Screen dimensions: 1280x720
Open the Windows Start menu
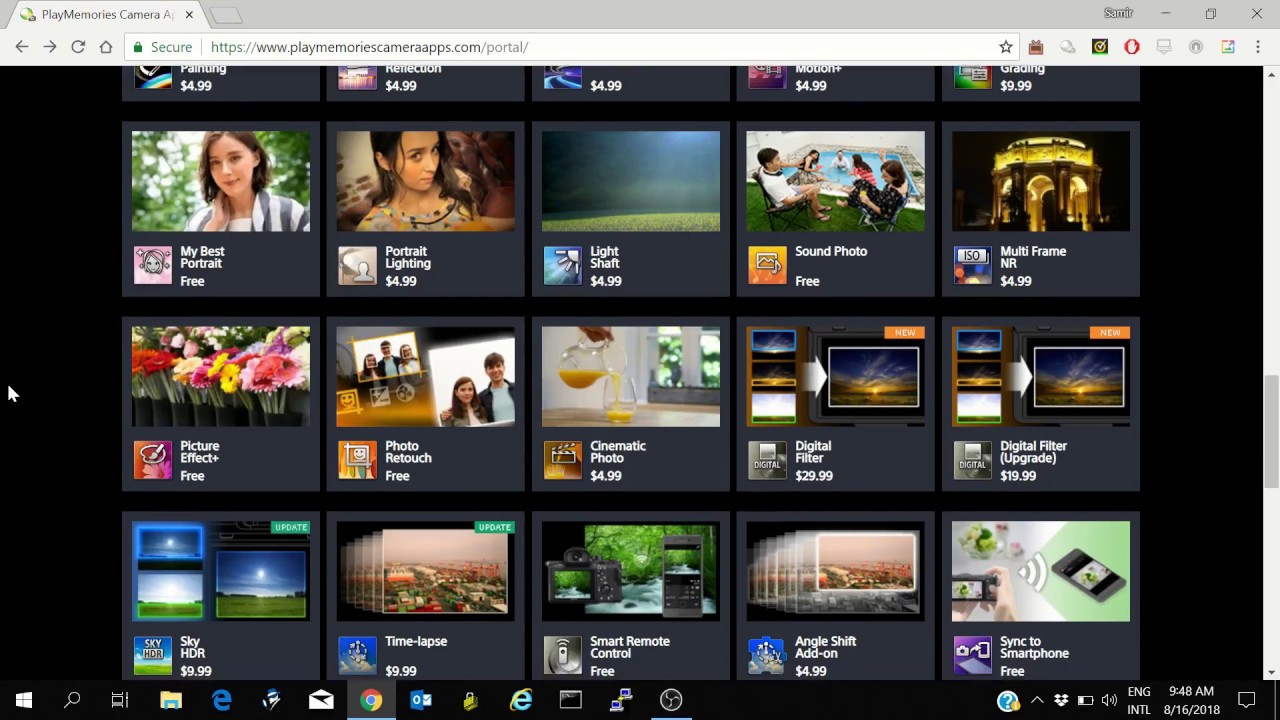point(24,700)
